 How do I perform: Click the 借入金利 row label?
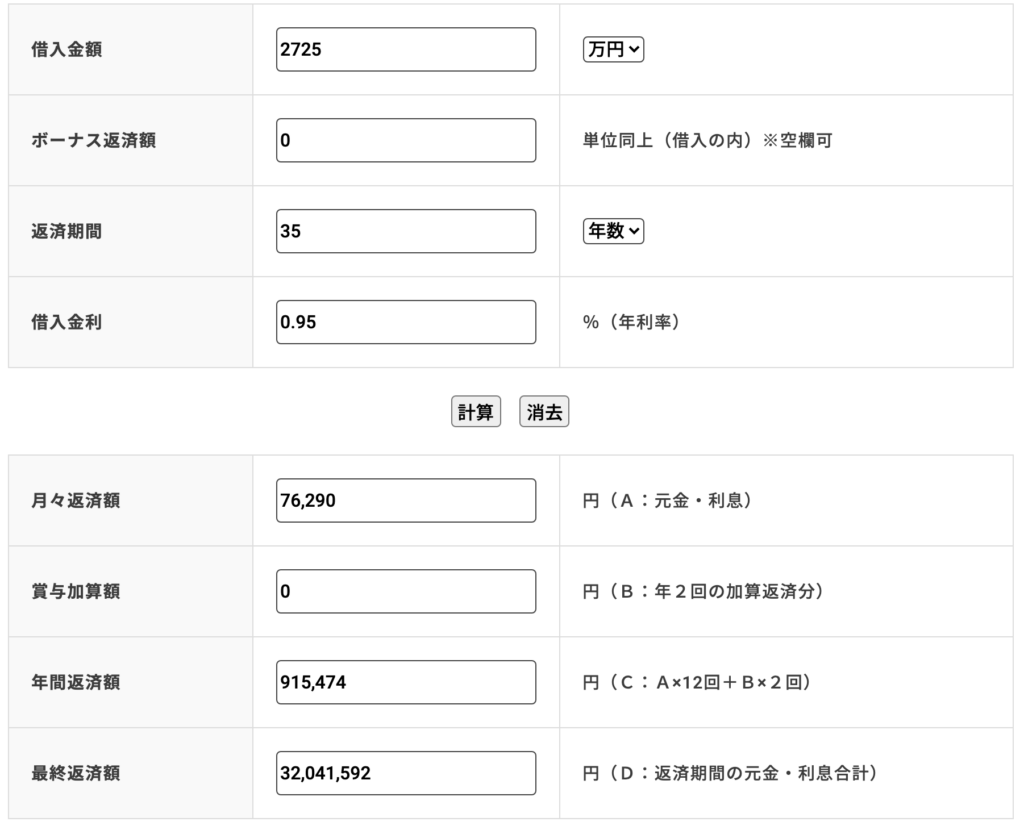click(x=67, y=322)
